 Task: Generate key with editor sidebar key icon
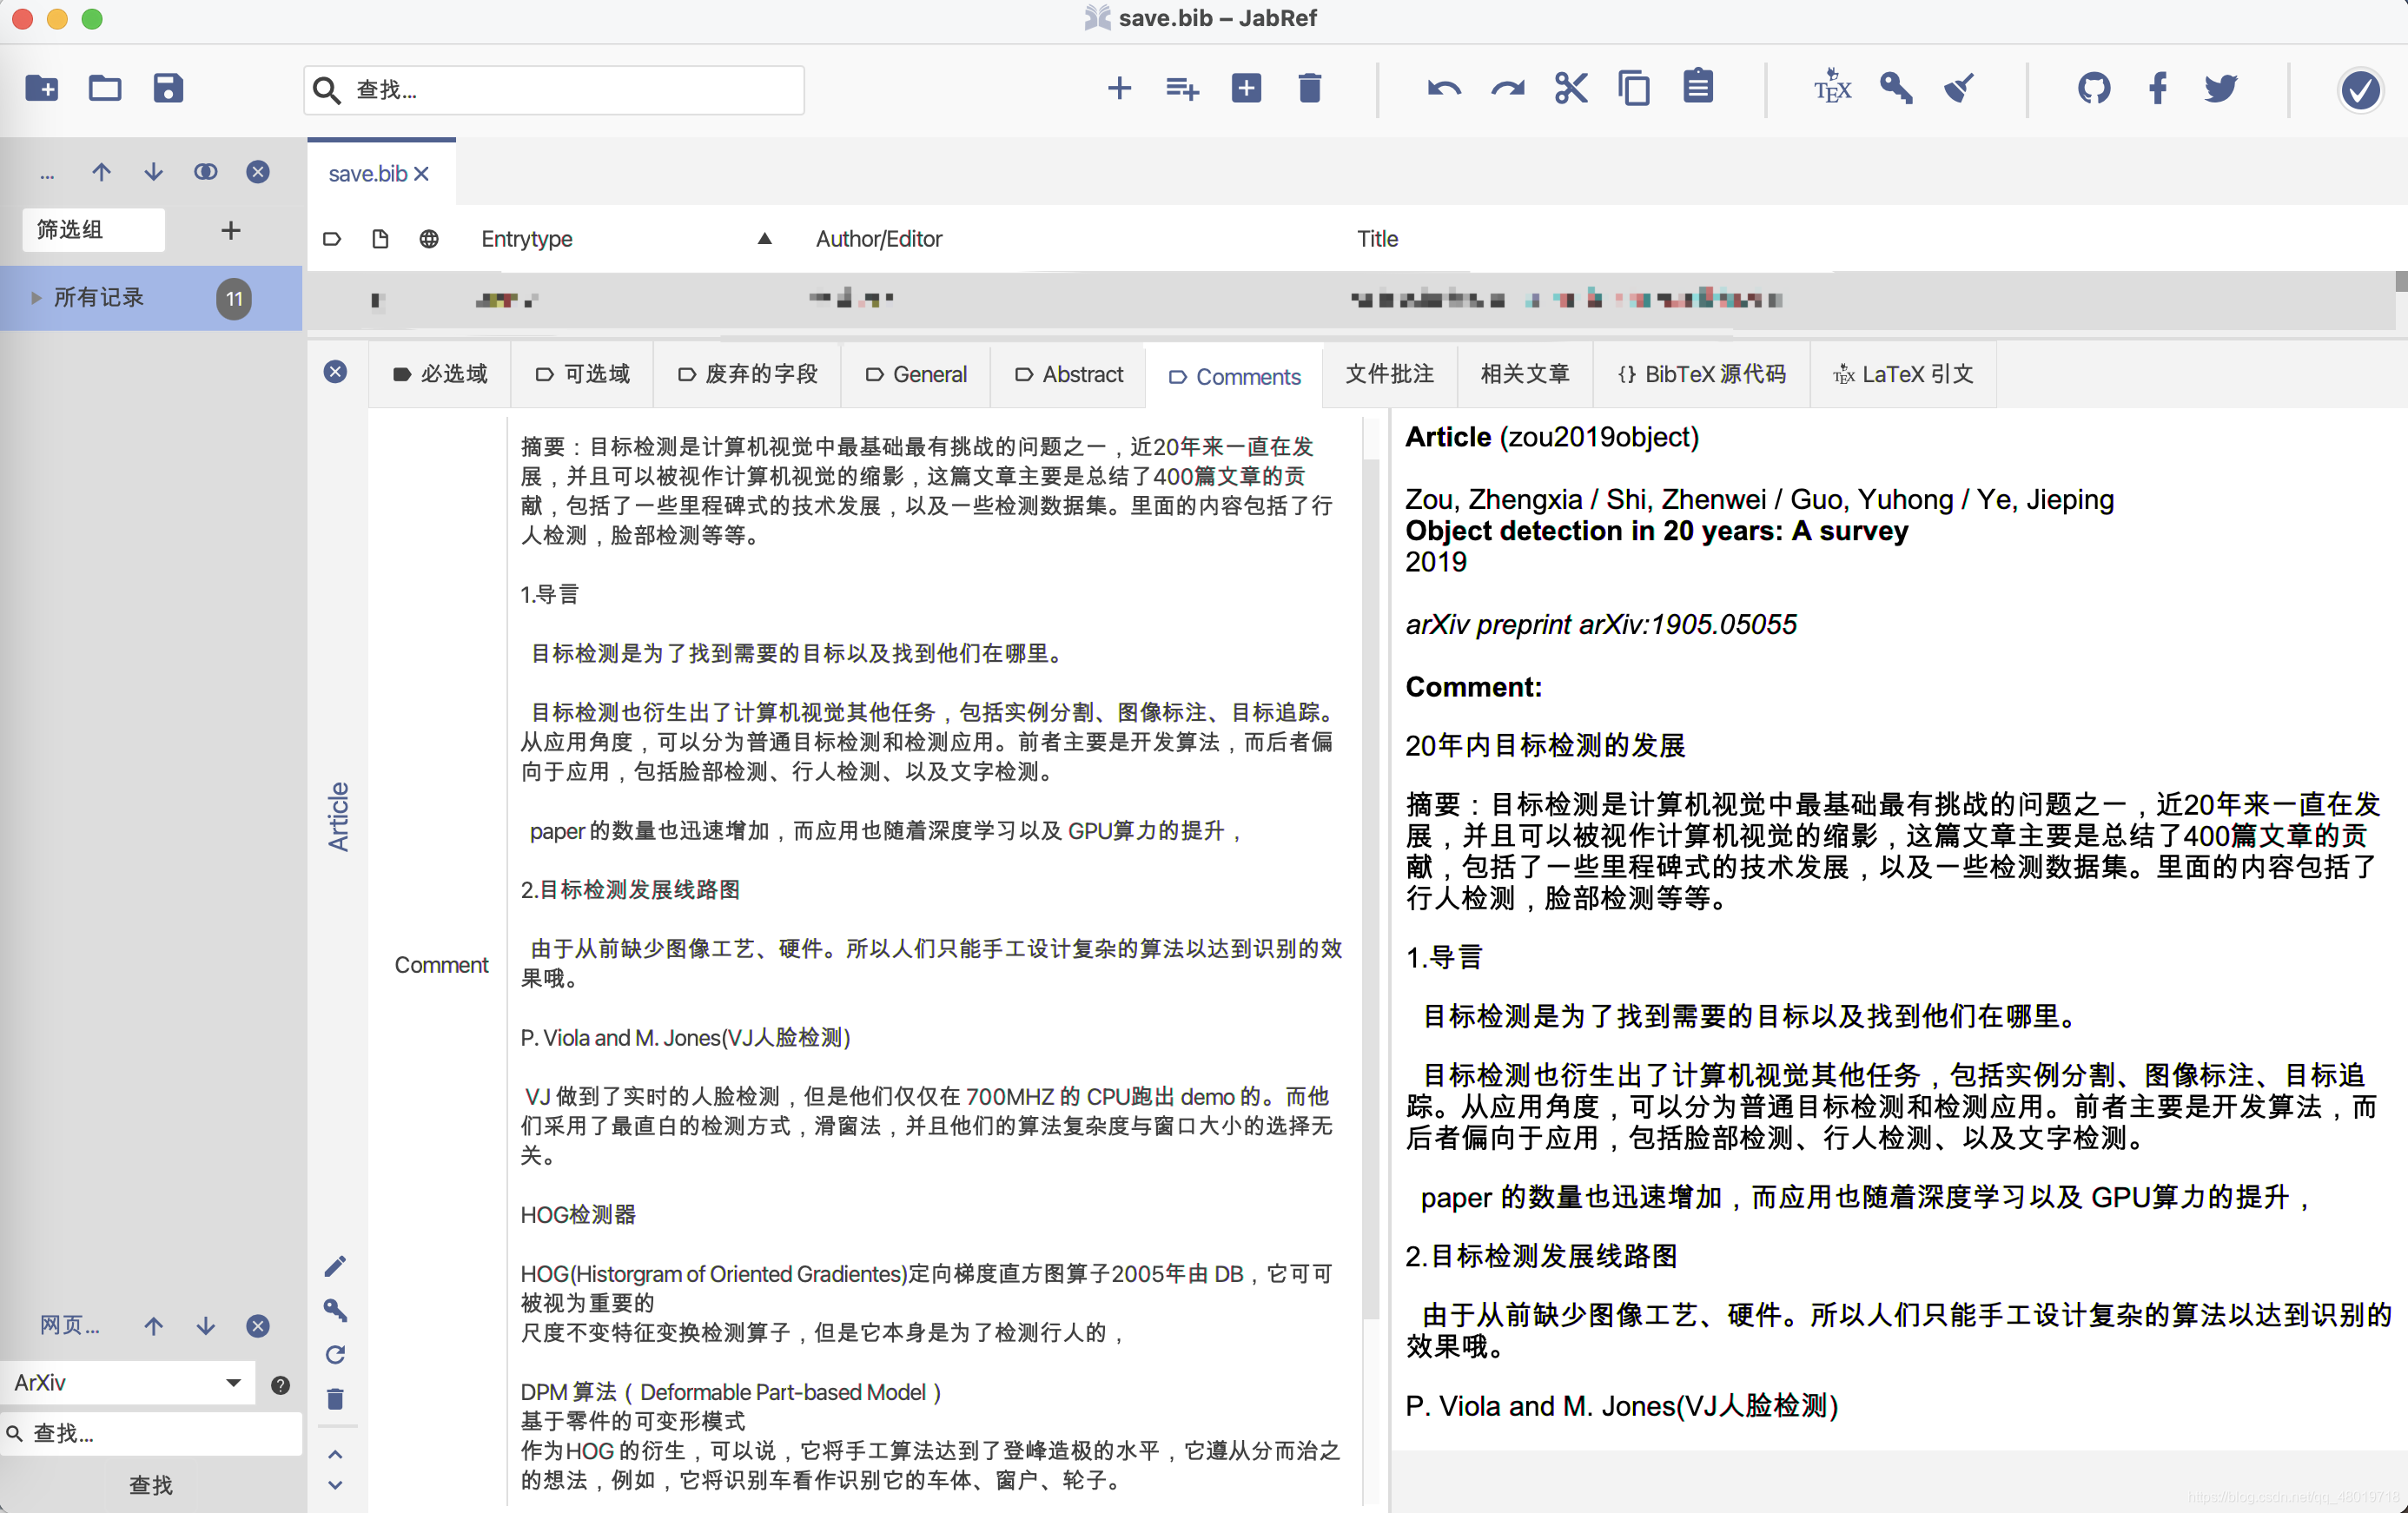[335, 1310]
